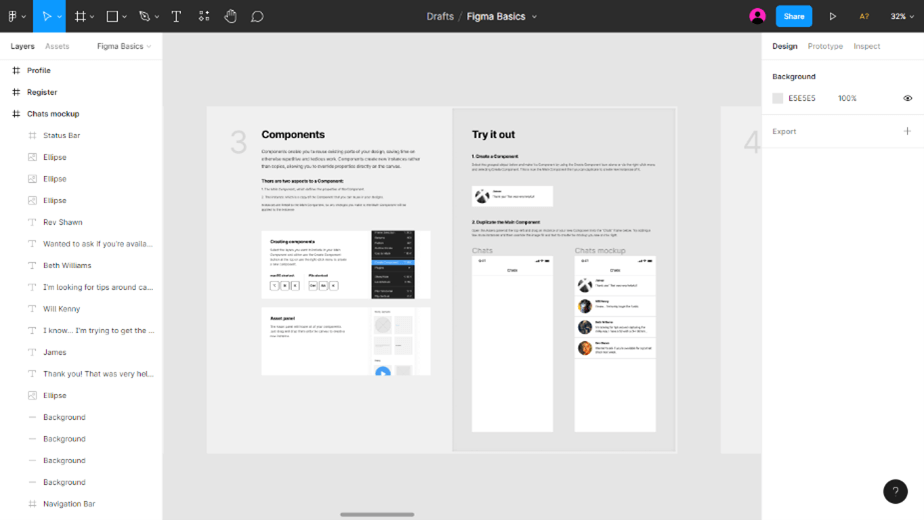Select the Hand tool

[x=230, y=17]
